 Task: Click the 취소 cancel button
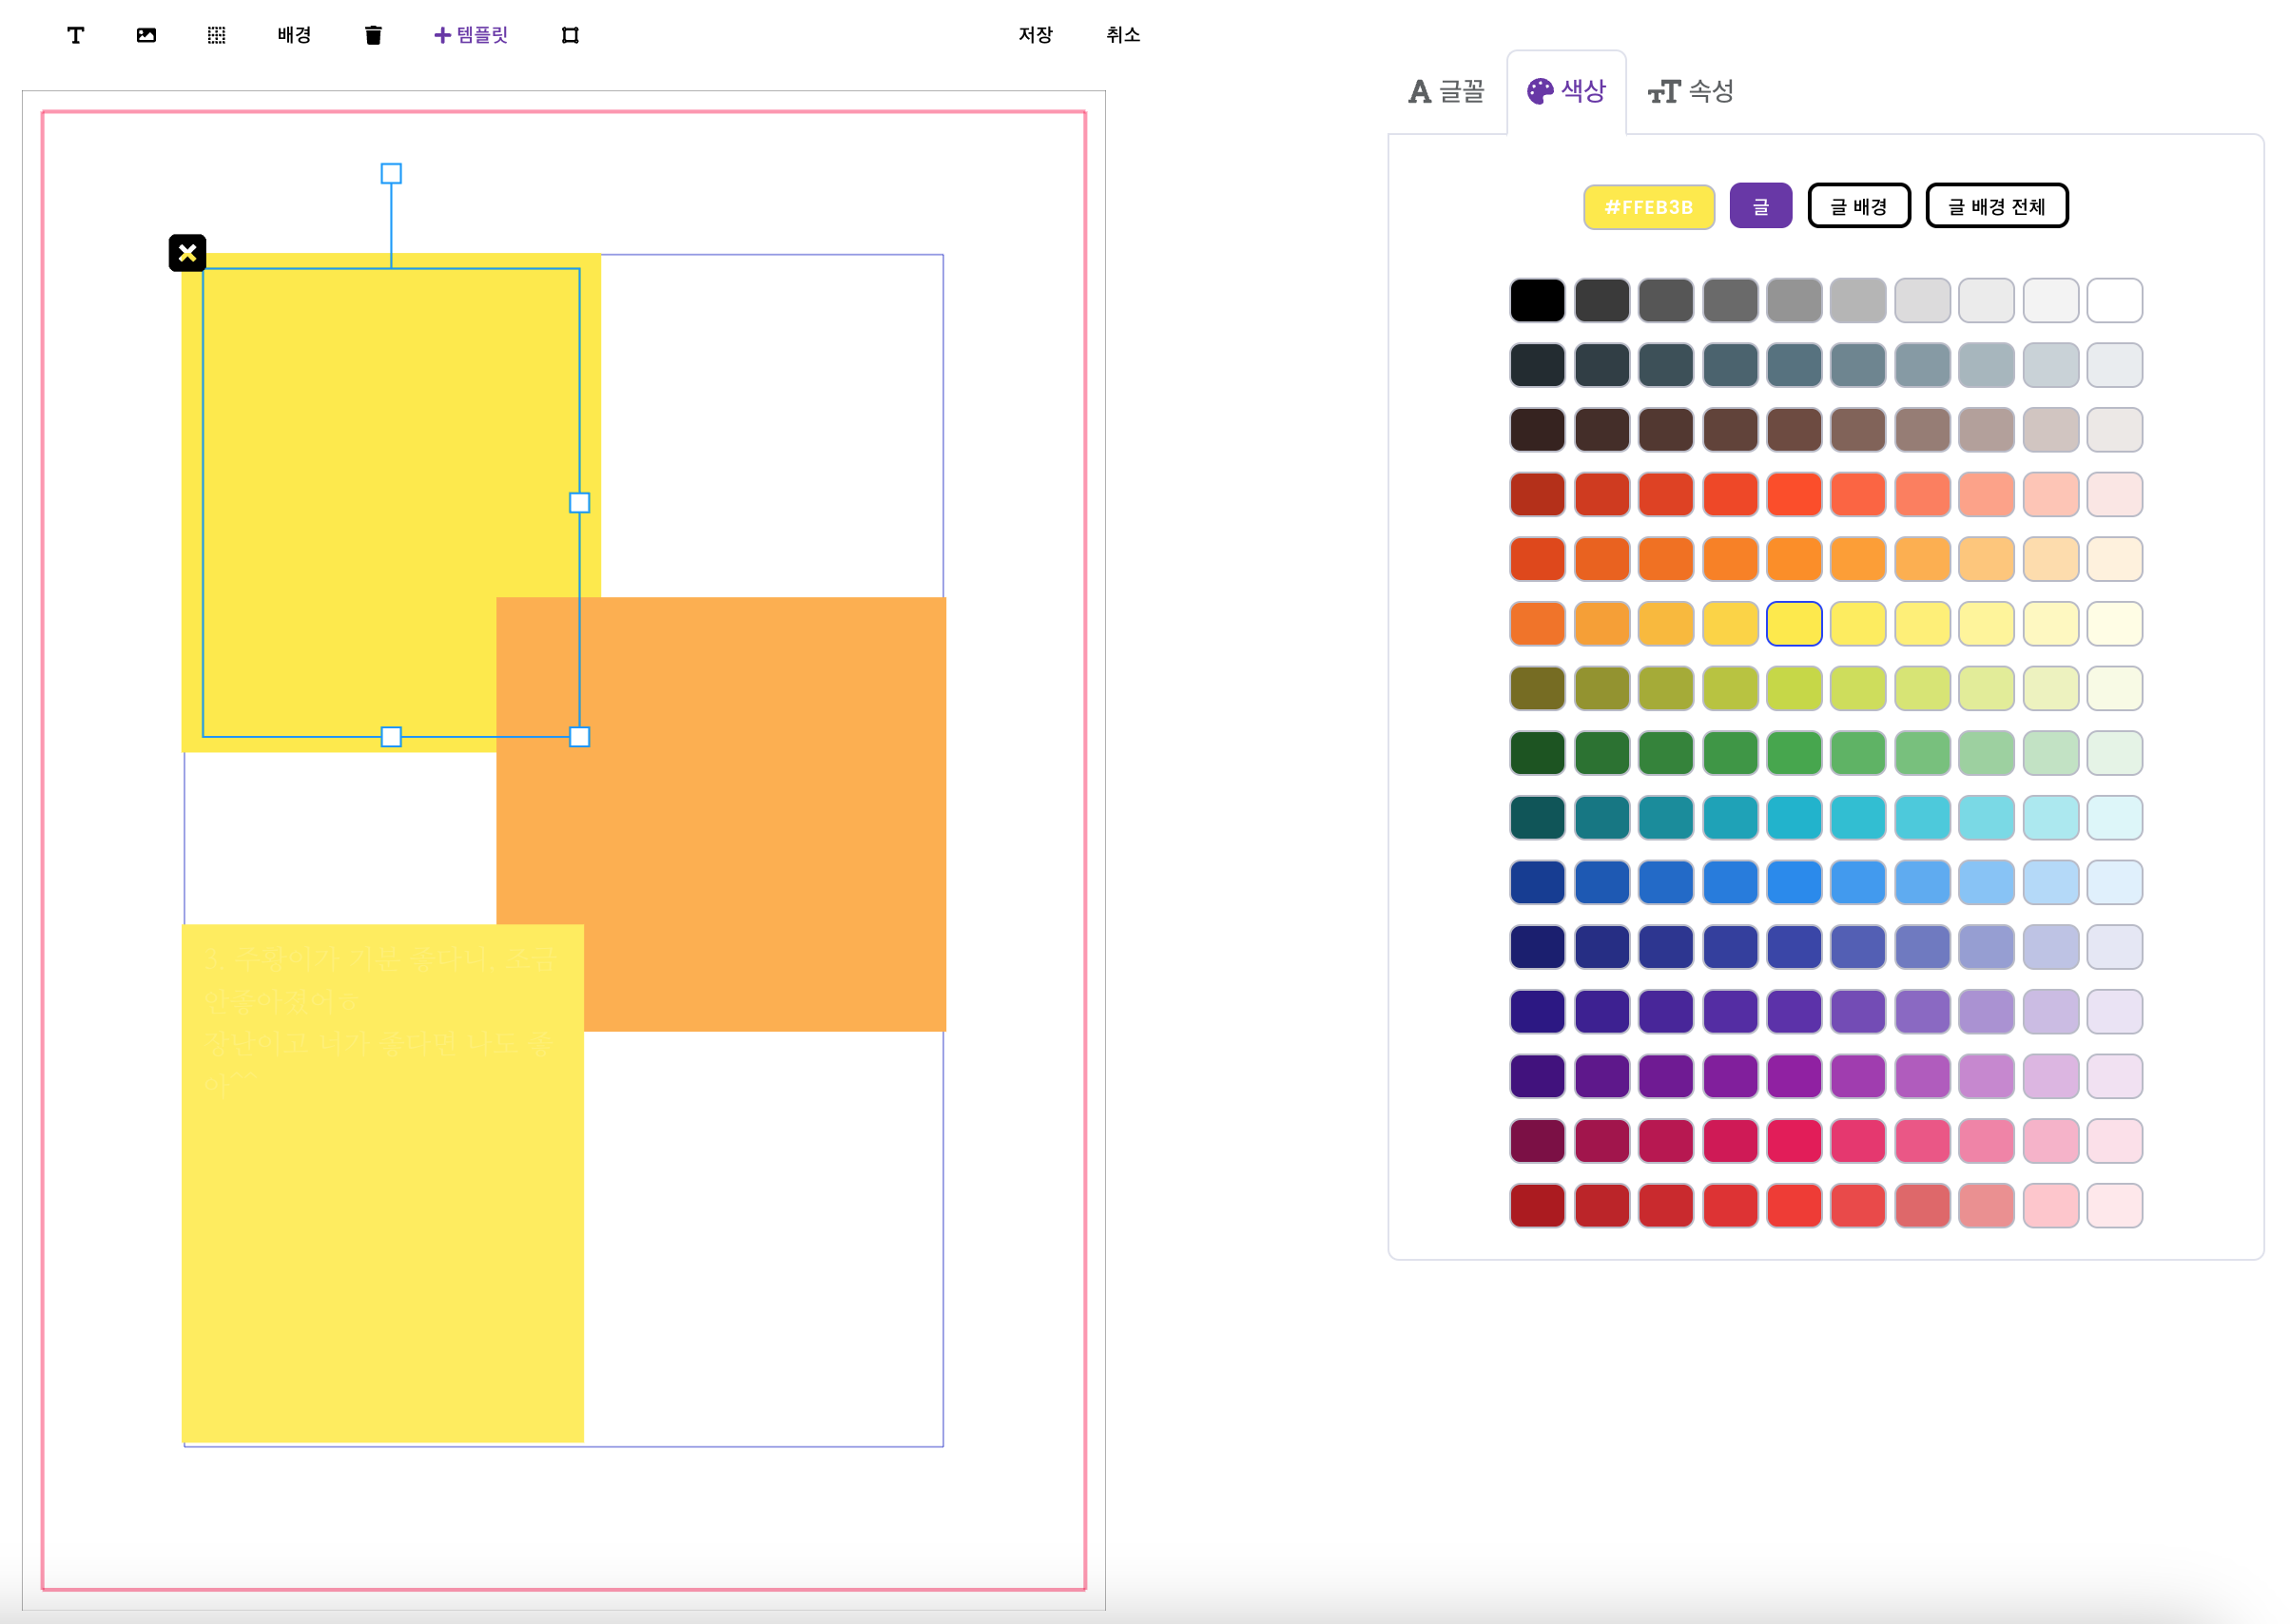coord(1123,35)
